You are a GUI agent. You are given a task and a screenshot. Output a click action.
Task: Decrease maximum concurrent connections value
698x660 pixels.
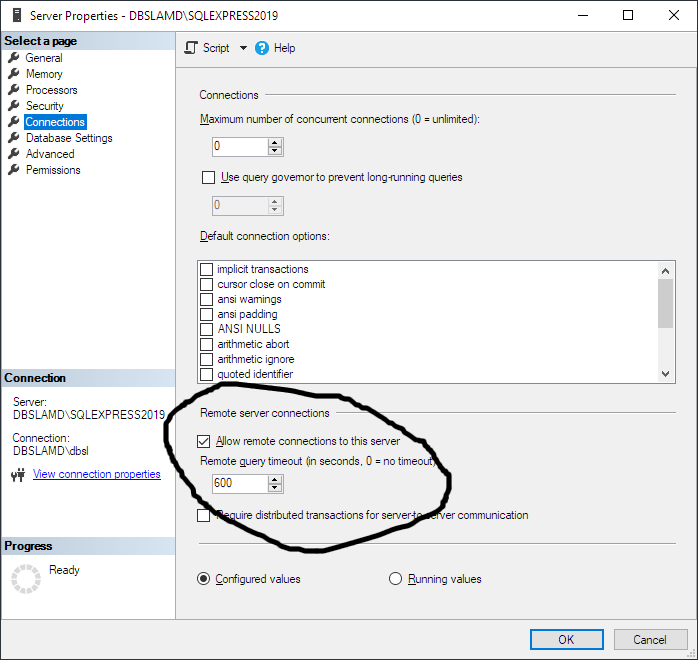pyautogui.click(x=275, y=151)
